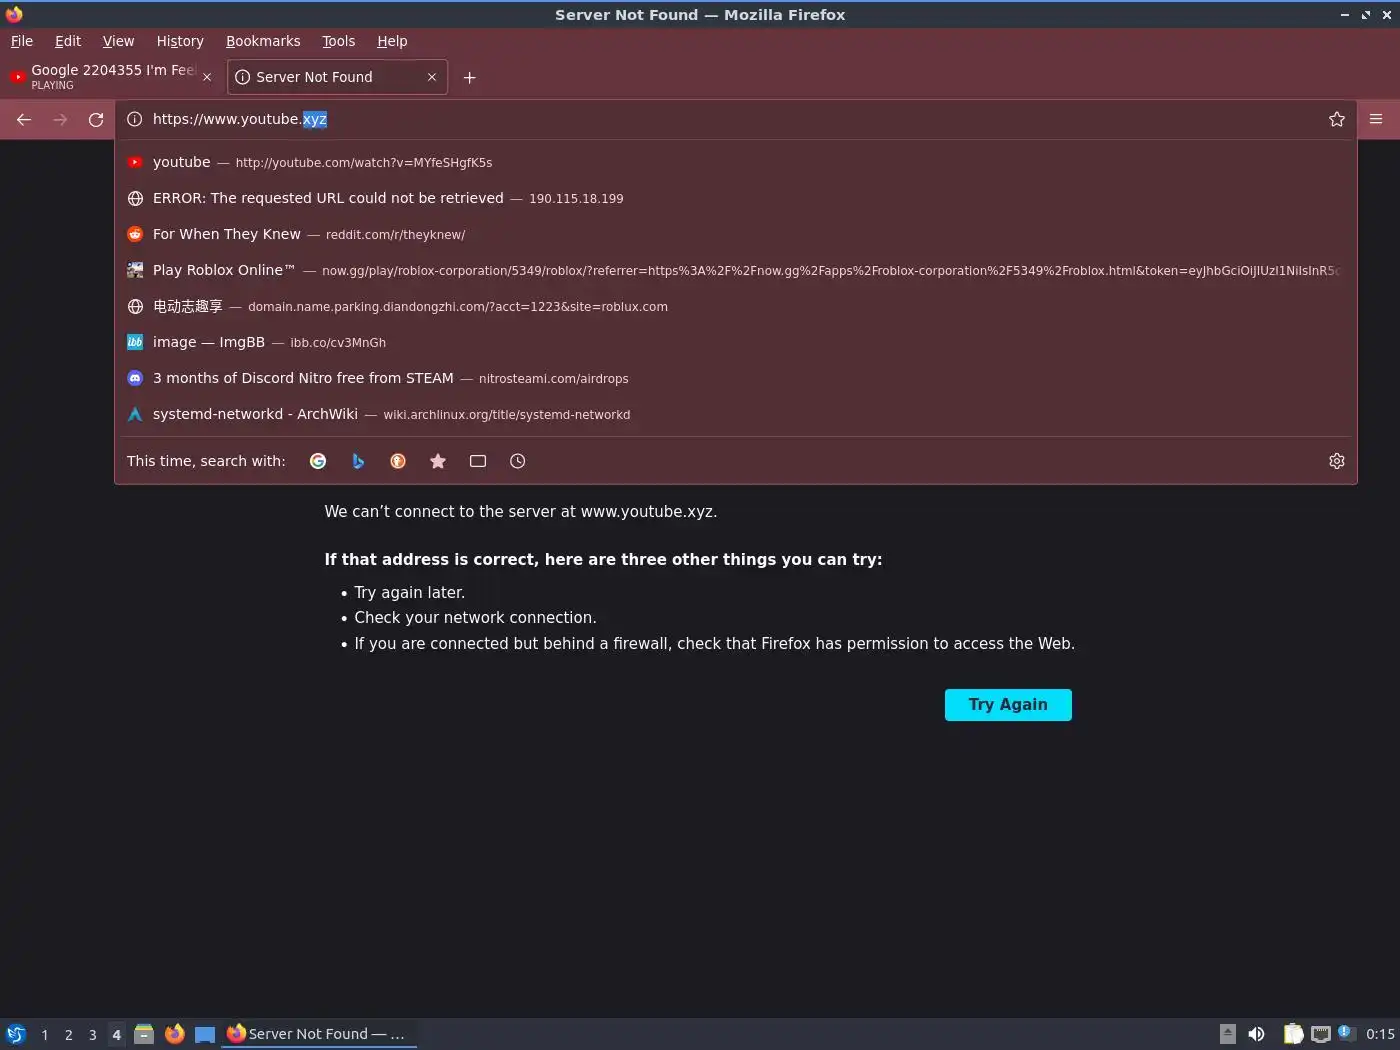Switch to workspace 4 in taskbar
1400x1050 pixels.
(x=117, y=1035)
